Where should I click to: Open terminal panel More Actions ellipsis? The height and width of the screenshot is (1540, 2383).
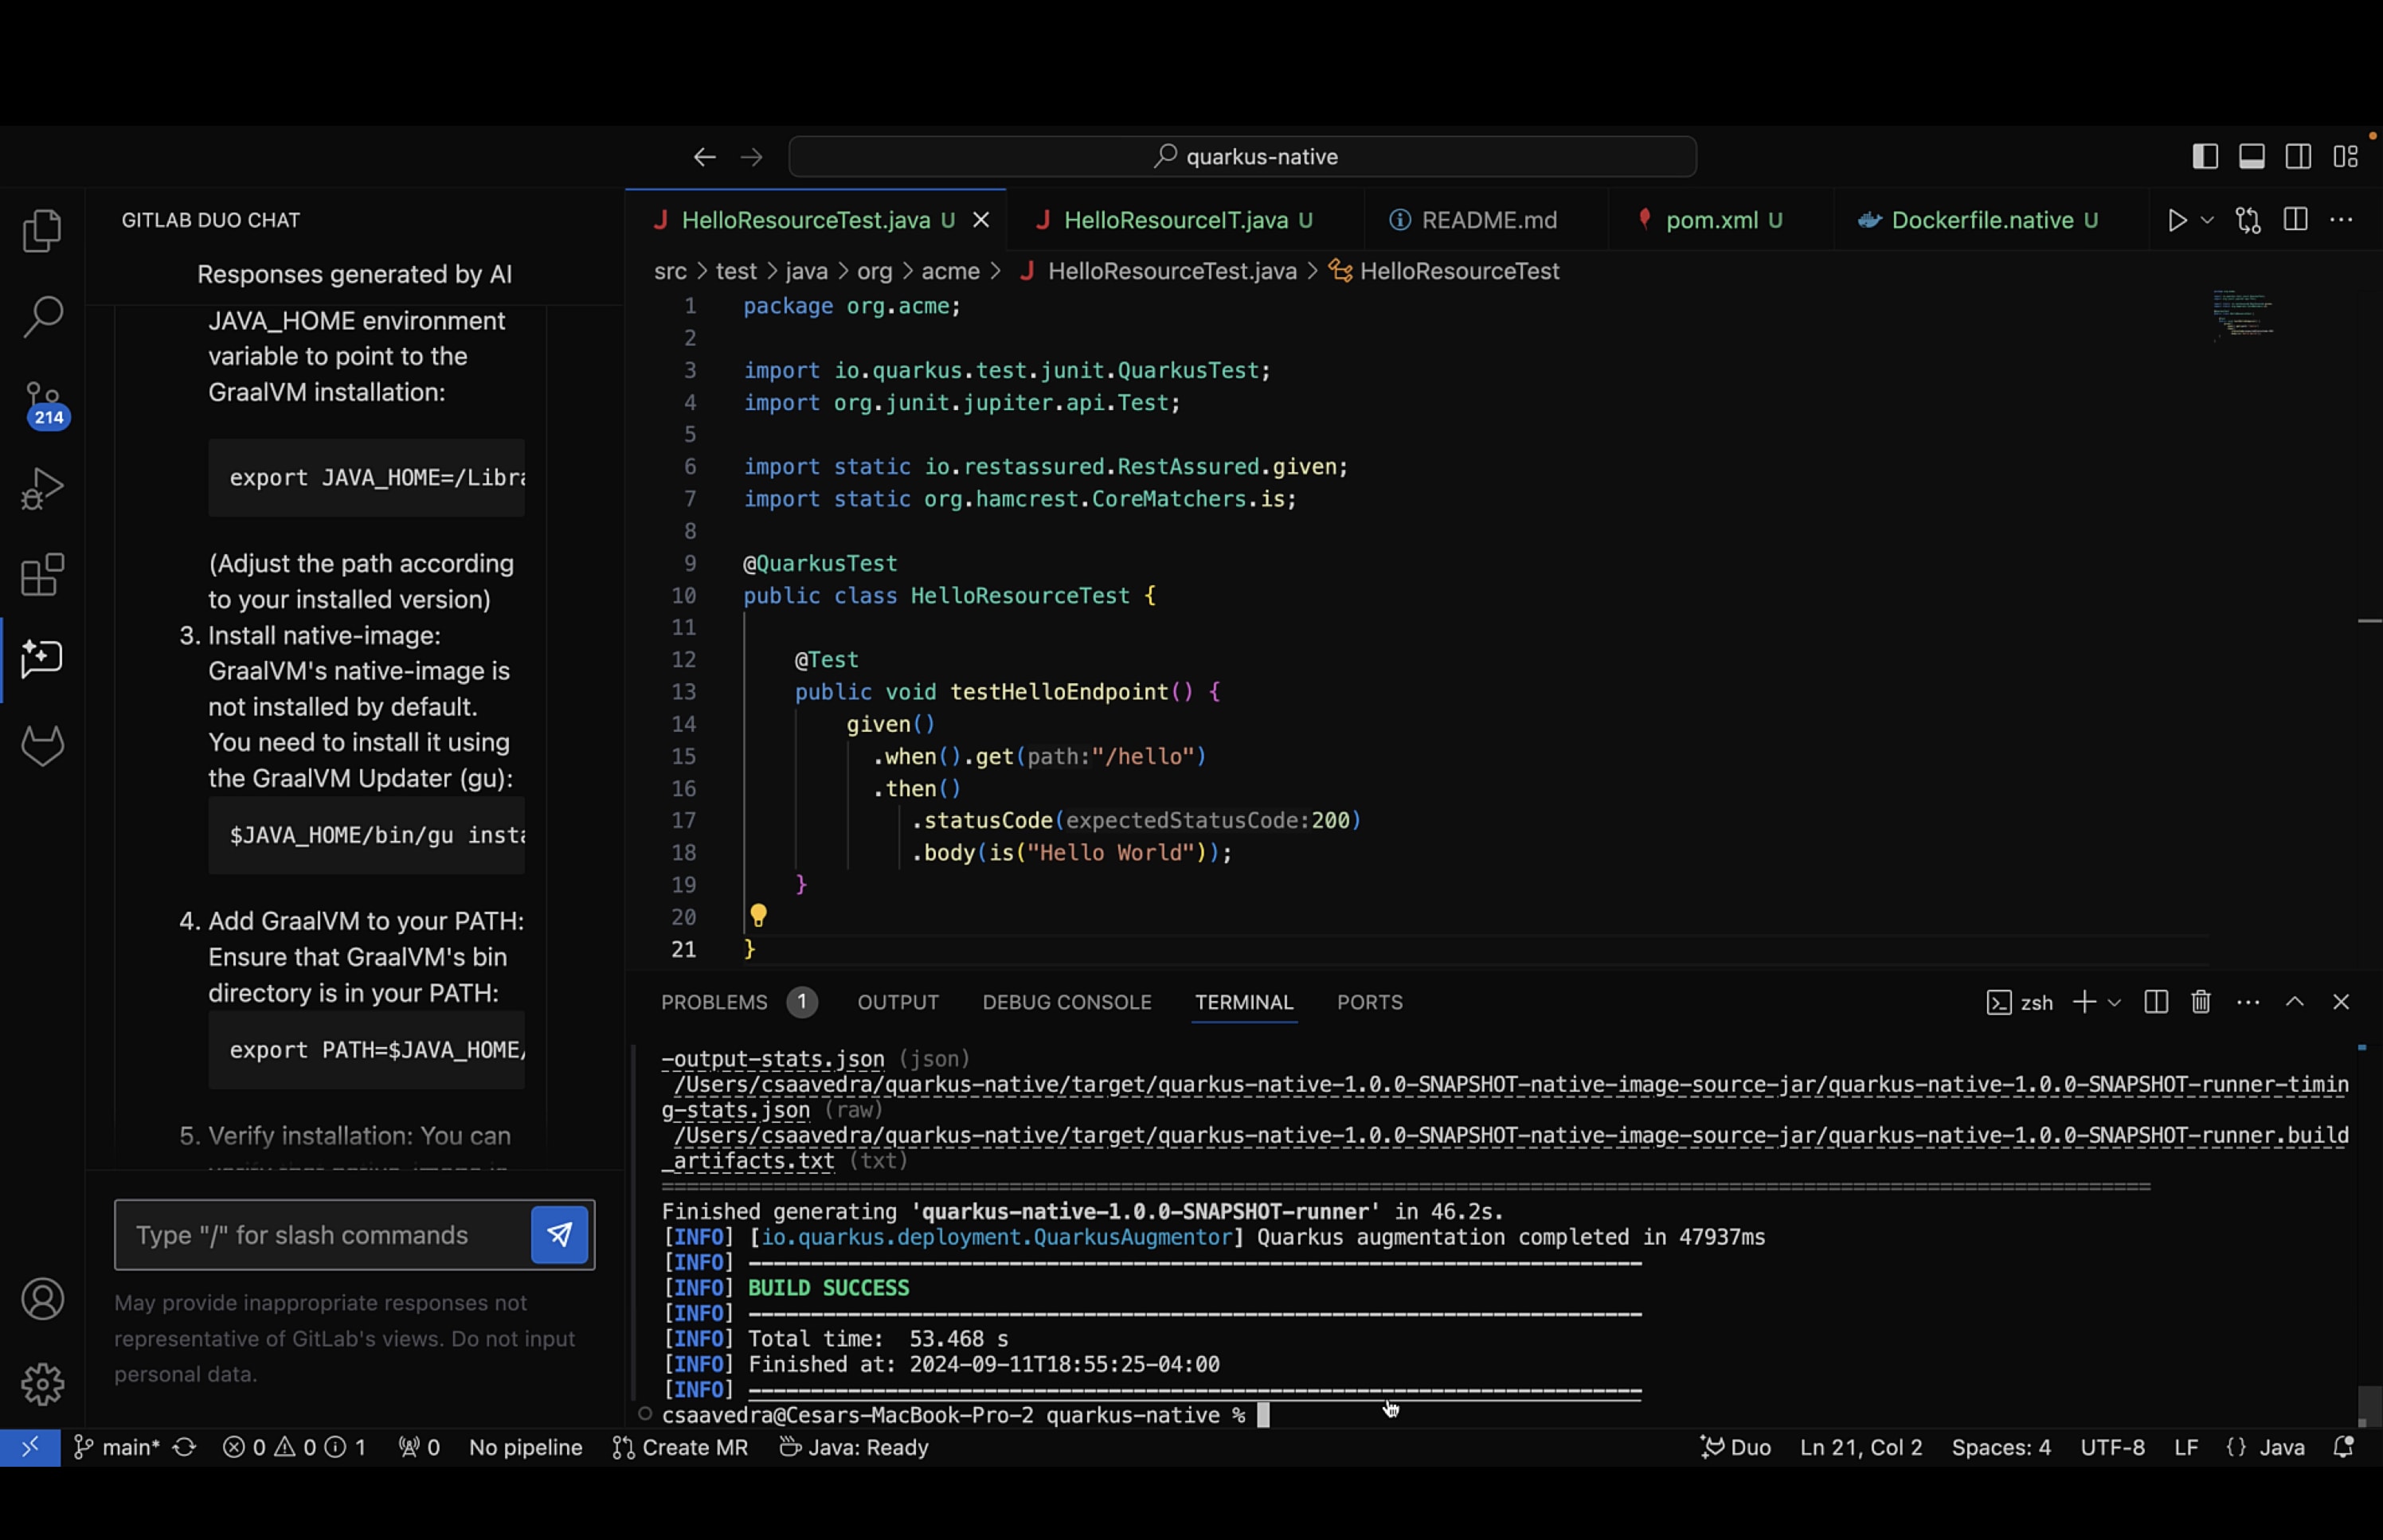click(x=2248, y=1002)
